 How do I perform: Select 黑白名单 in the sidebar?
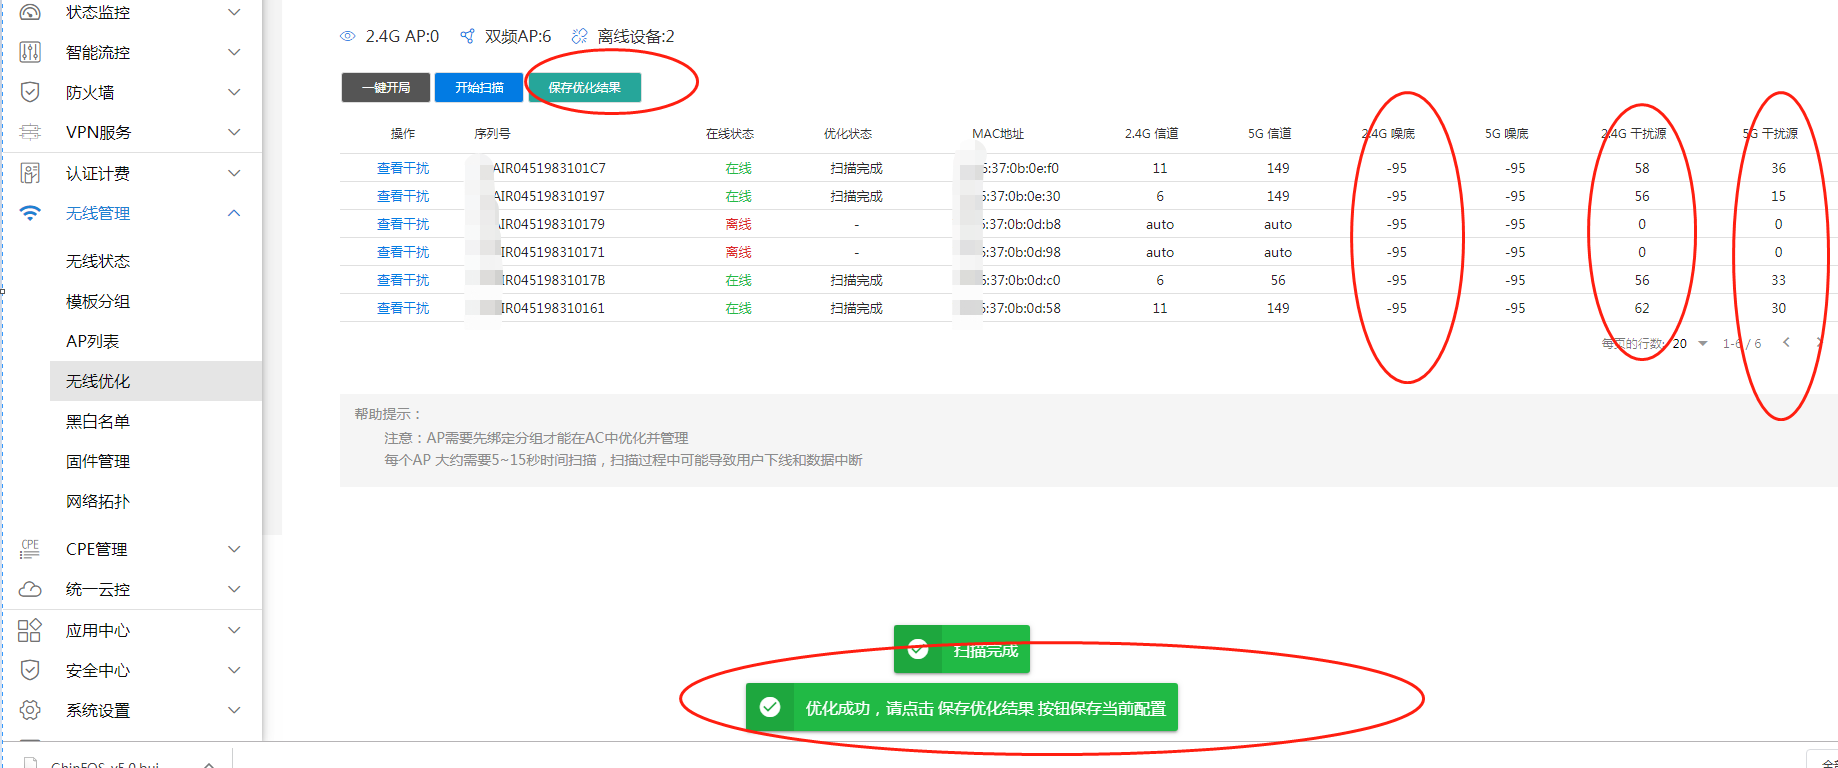tap(98, 421)
